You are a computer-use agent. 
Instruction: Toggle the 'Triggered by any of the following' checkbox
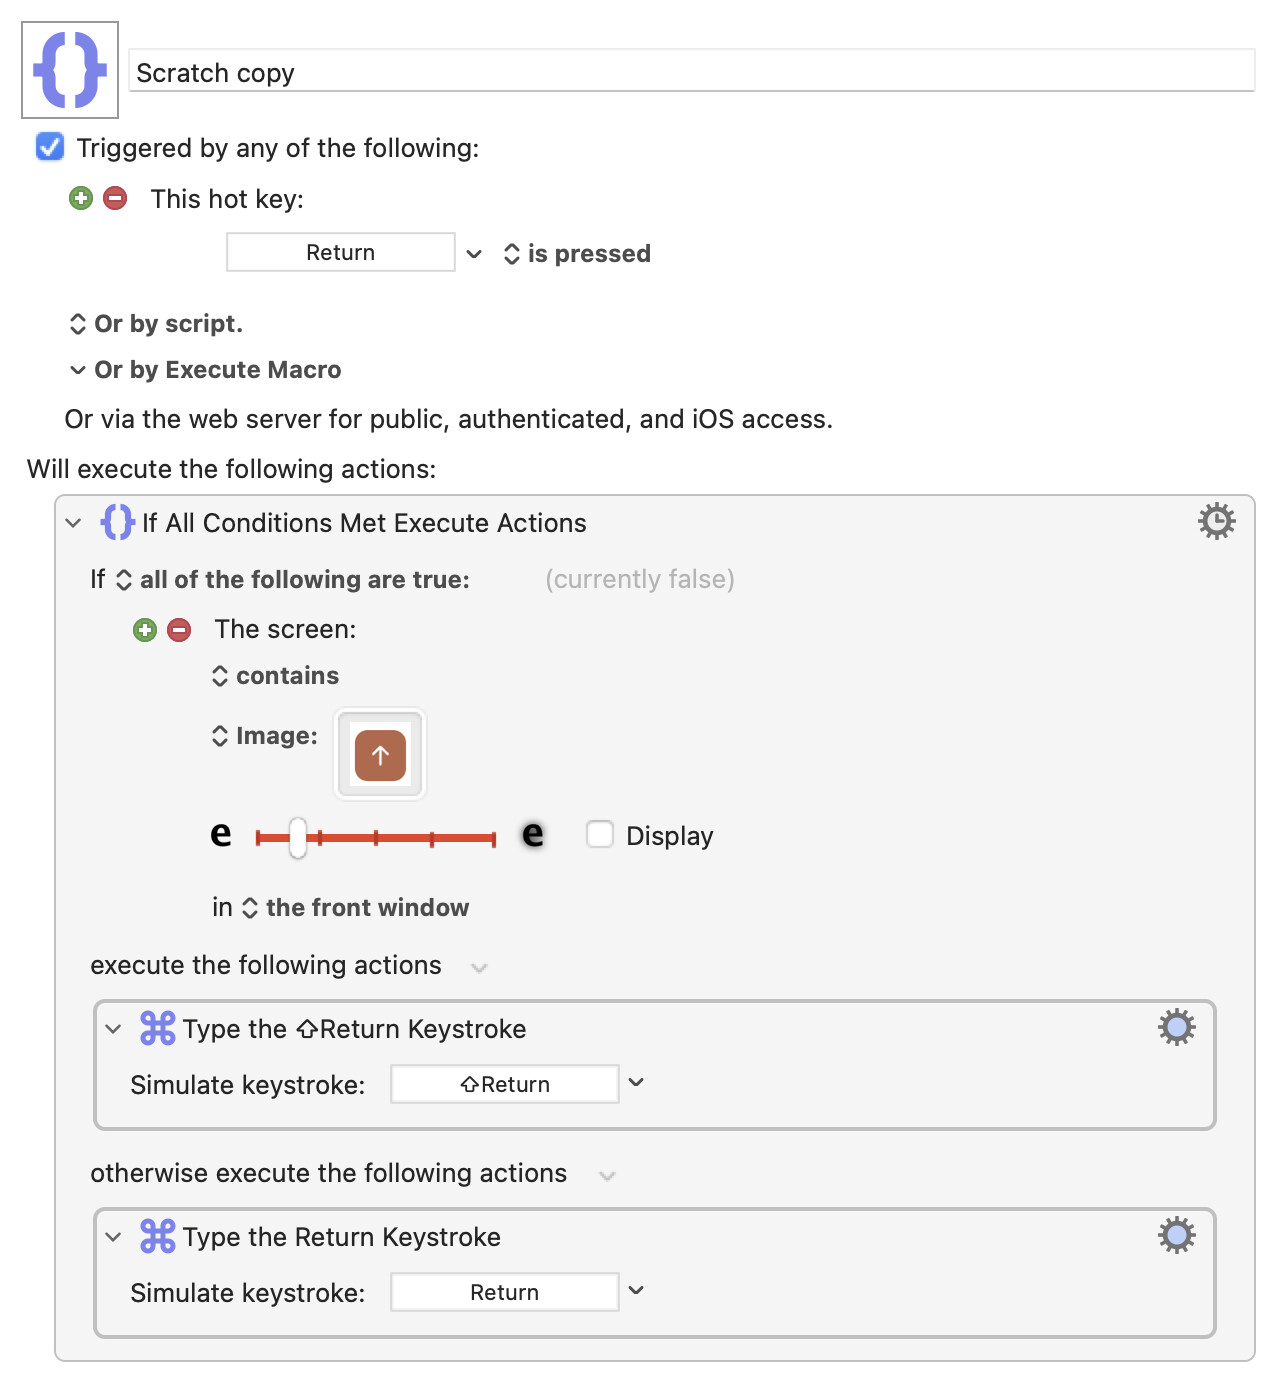click(x=50, y=147)
